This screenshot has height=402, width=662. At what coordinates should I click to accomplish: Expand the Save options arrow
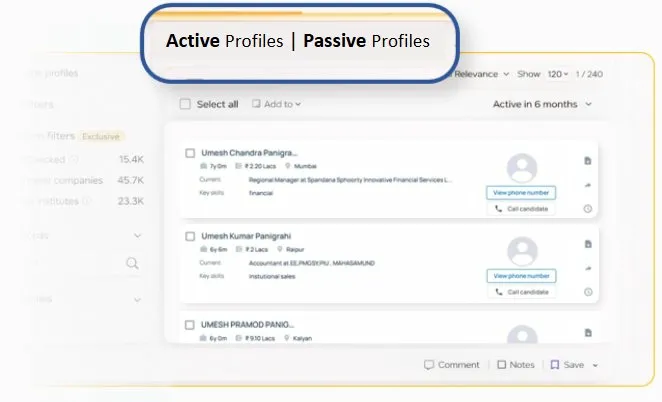[595, 365]
